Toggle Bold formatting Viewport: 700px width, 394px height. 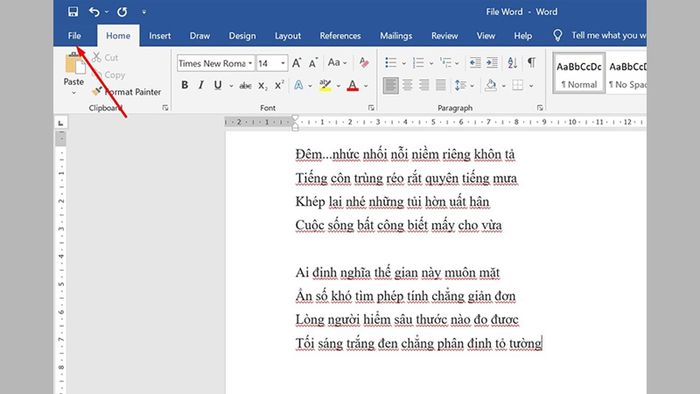[184, 85]
